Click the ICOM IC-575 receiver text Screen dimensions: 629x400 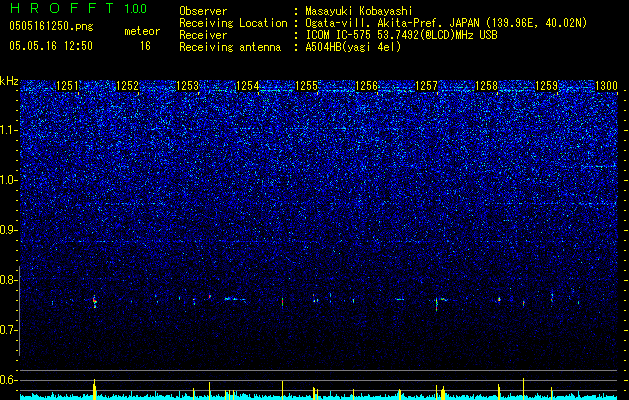coord(401,35)
